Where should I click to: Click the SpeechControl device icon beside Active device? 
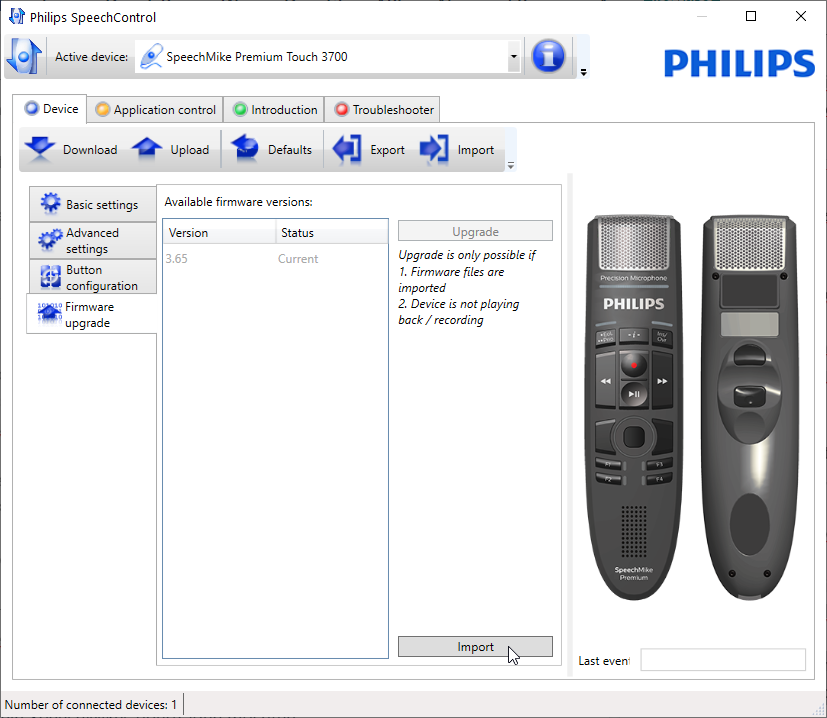[24, 56]
